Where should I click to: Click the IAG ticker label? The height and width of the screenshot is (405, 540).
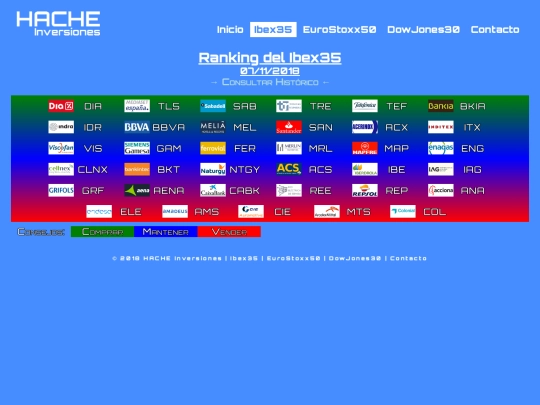coord(472,169)
